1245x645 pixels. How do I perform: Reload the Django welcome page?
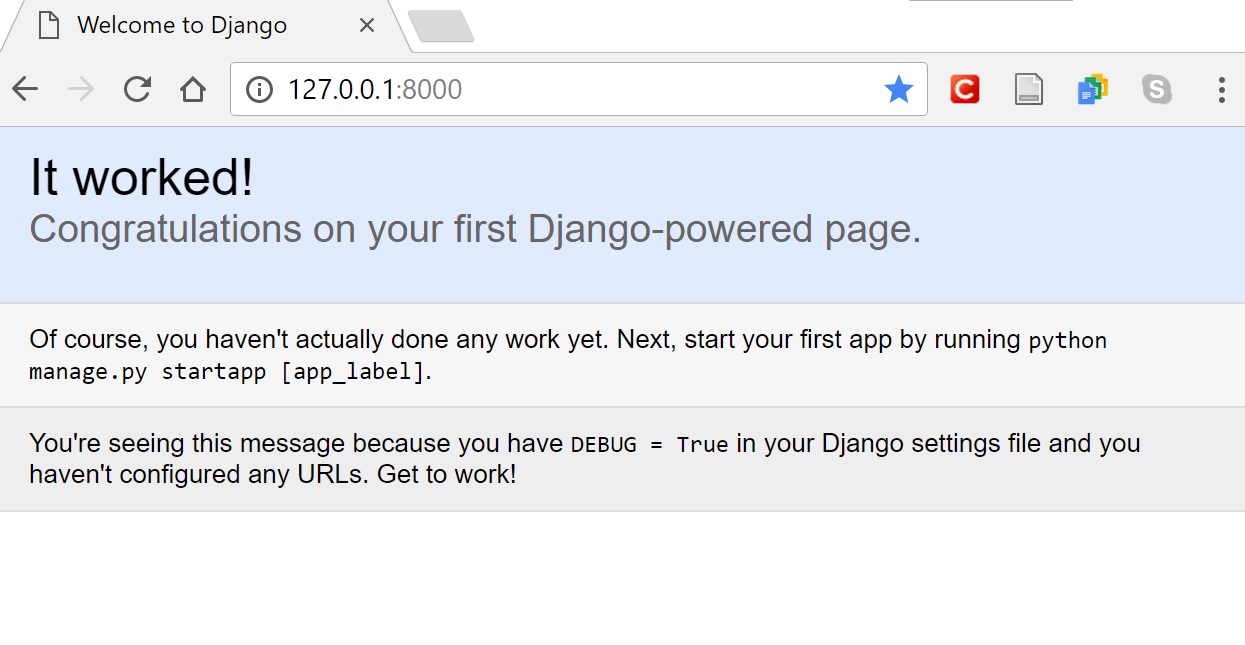137,90
